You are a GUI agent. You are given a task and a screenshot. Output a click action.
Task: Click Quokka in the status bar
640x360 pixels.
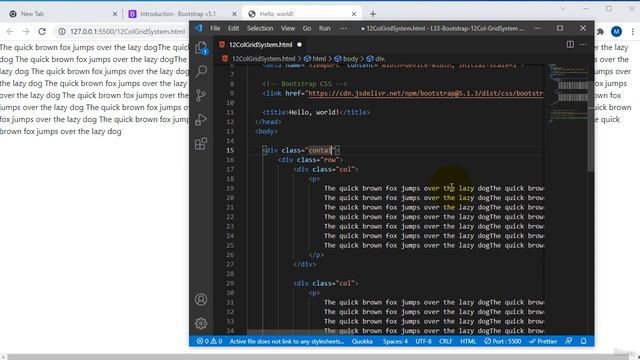pos(362,341)
